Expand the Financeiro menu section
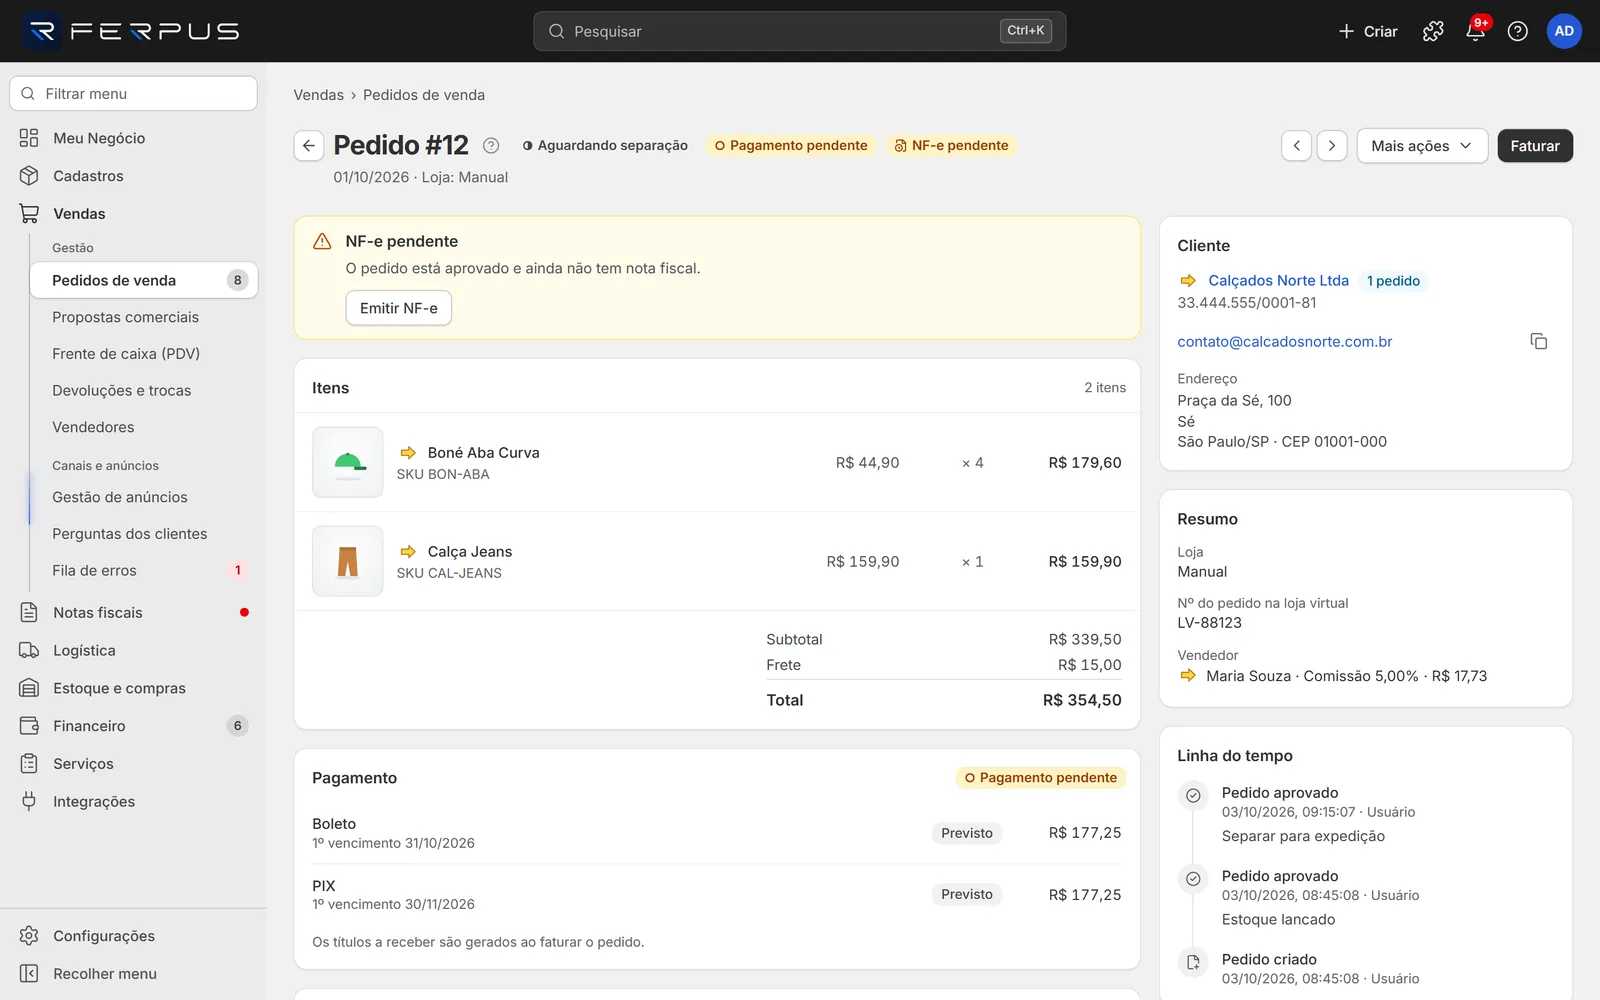Viewport: 1600px width, 1000px height. 134,726
